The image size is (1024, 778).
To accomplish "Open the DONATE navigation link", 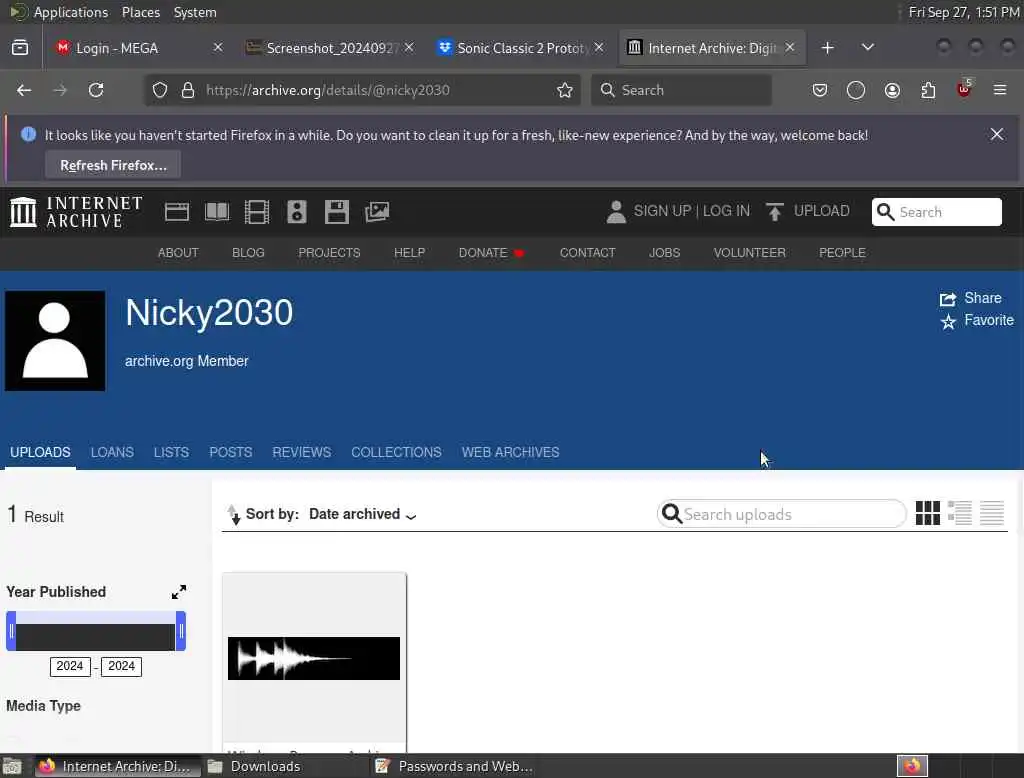I will [491, 253].
